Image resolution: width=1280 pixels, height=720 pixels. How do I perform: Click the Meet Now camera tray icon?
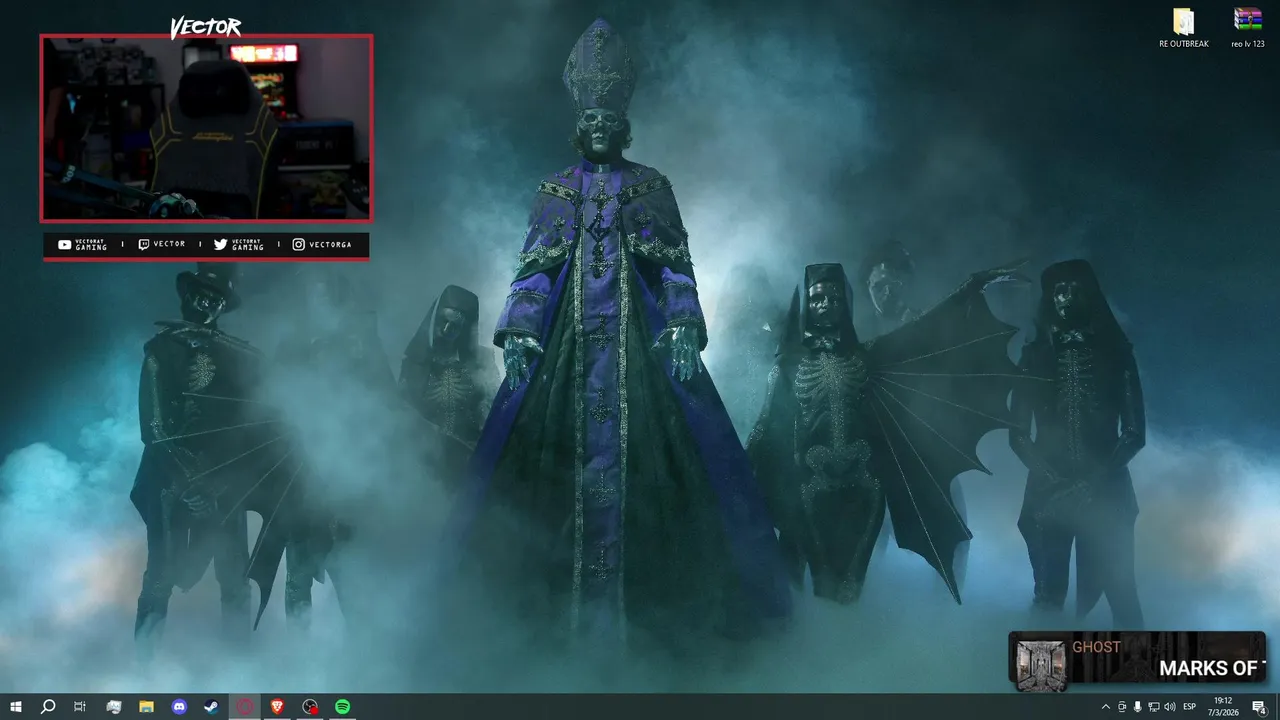click(x=1122, y=707)
